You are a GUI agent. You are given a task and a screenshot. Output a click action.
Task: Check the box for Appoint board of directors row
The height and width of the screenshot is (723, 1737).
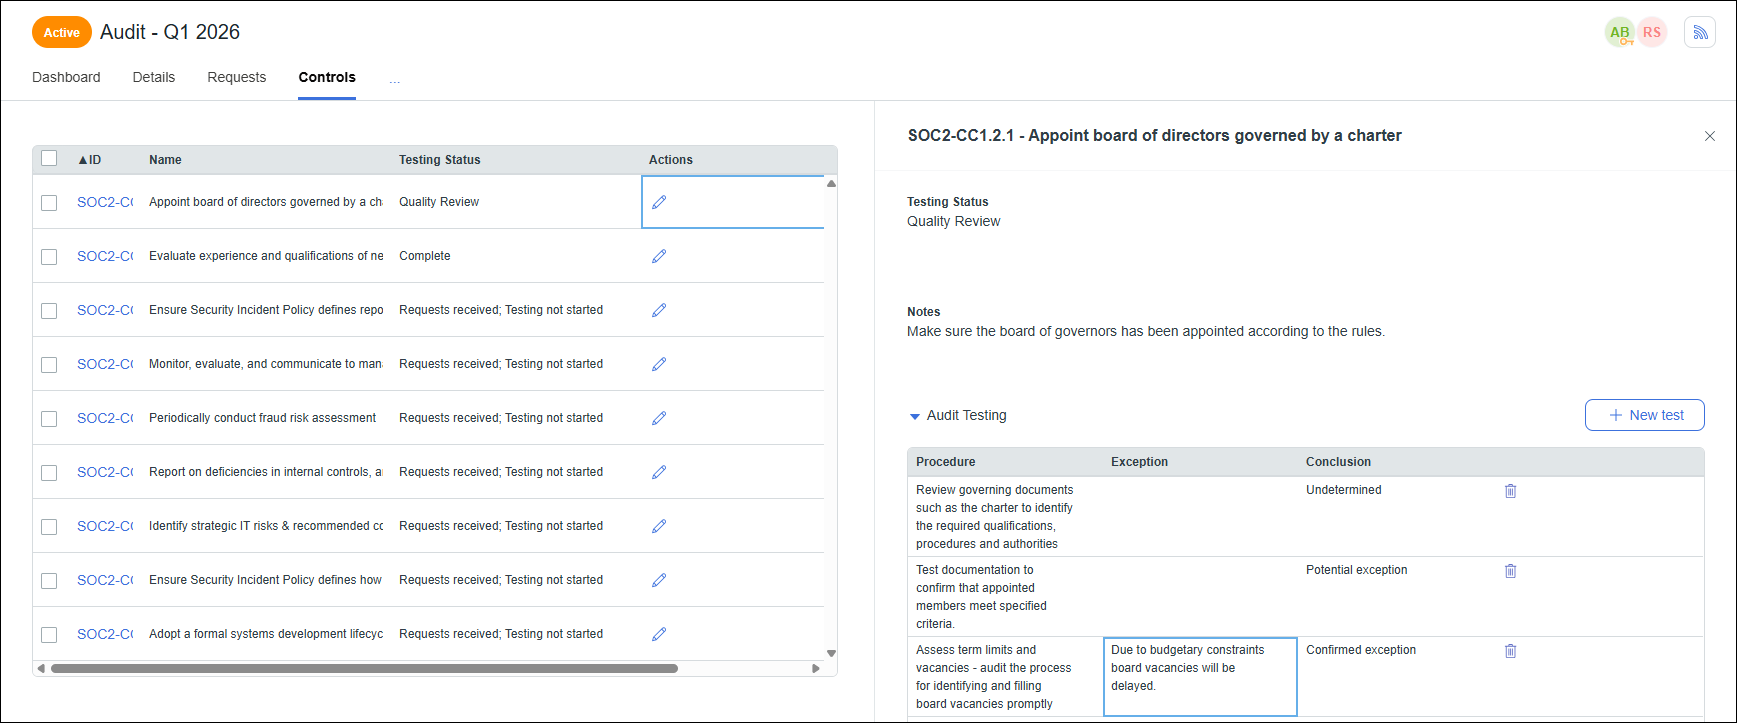click(x=49, y=203)
